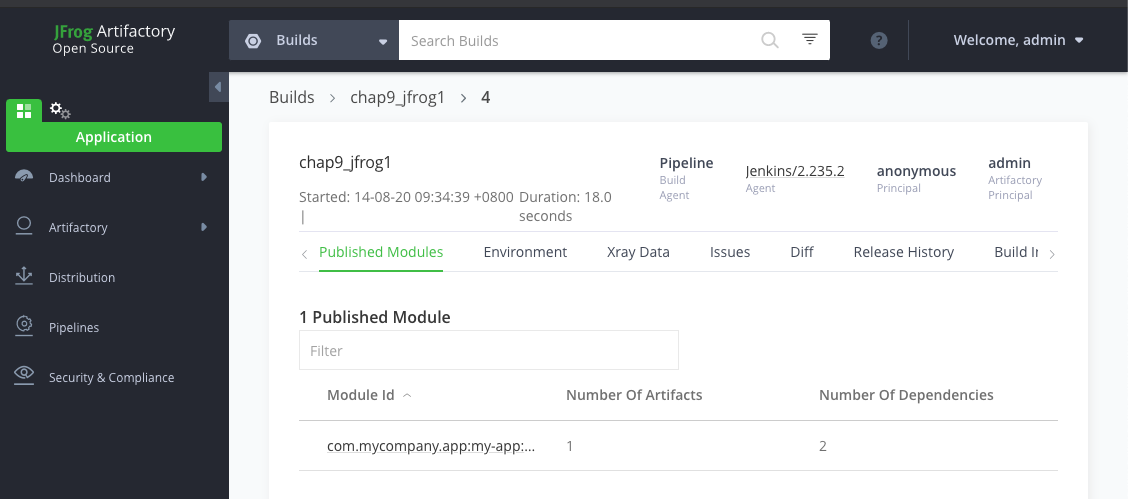The width and height of the screenshot is (1128, 499).
Task: Sort by Module Id column header
Action: pyautogui.click(x=360, y=395)
